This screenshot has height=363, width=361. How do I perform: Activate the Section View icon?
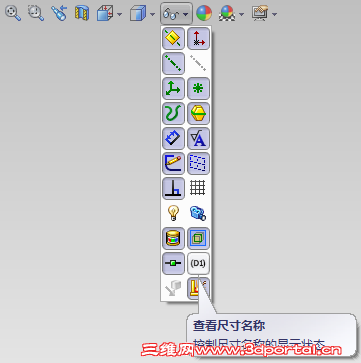point(82,14)
